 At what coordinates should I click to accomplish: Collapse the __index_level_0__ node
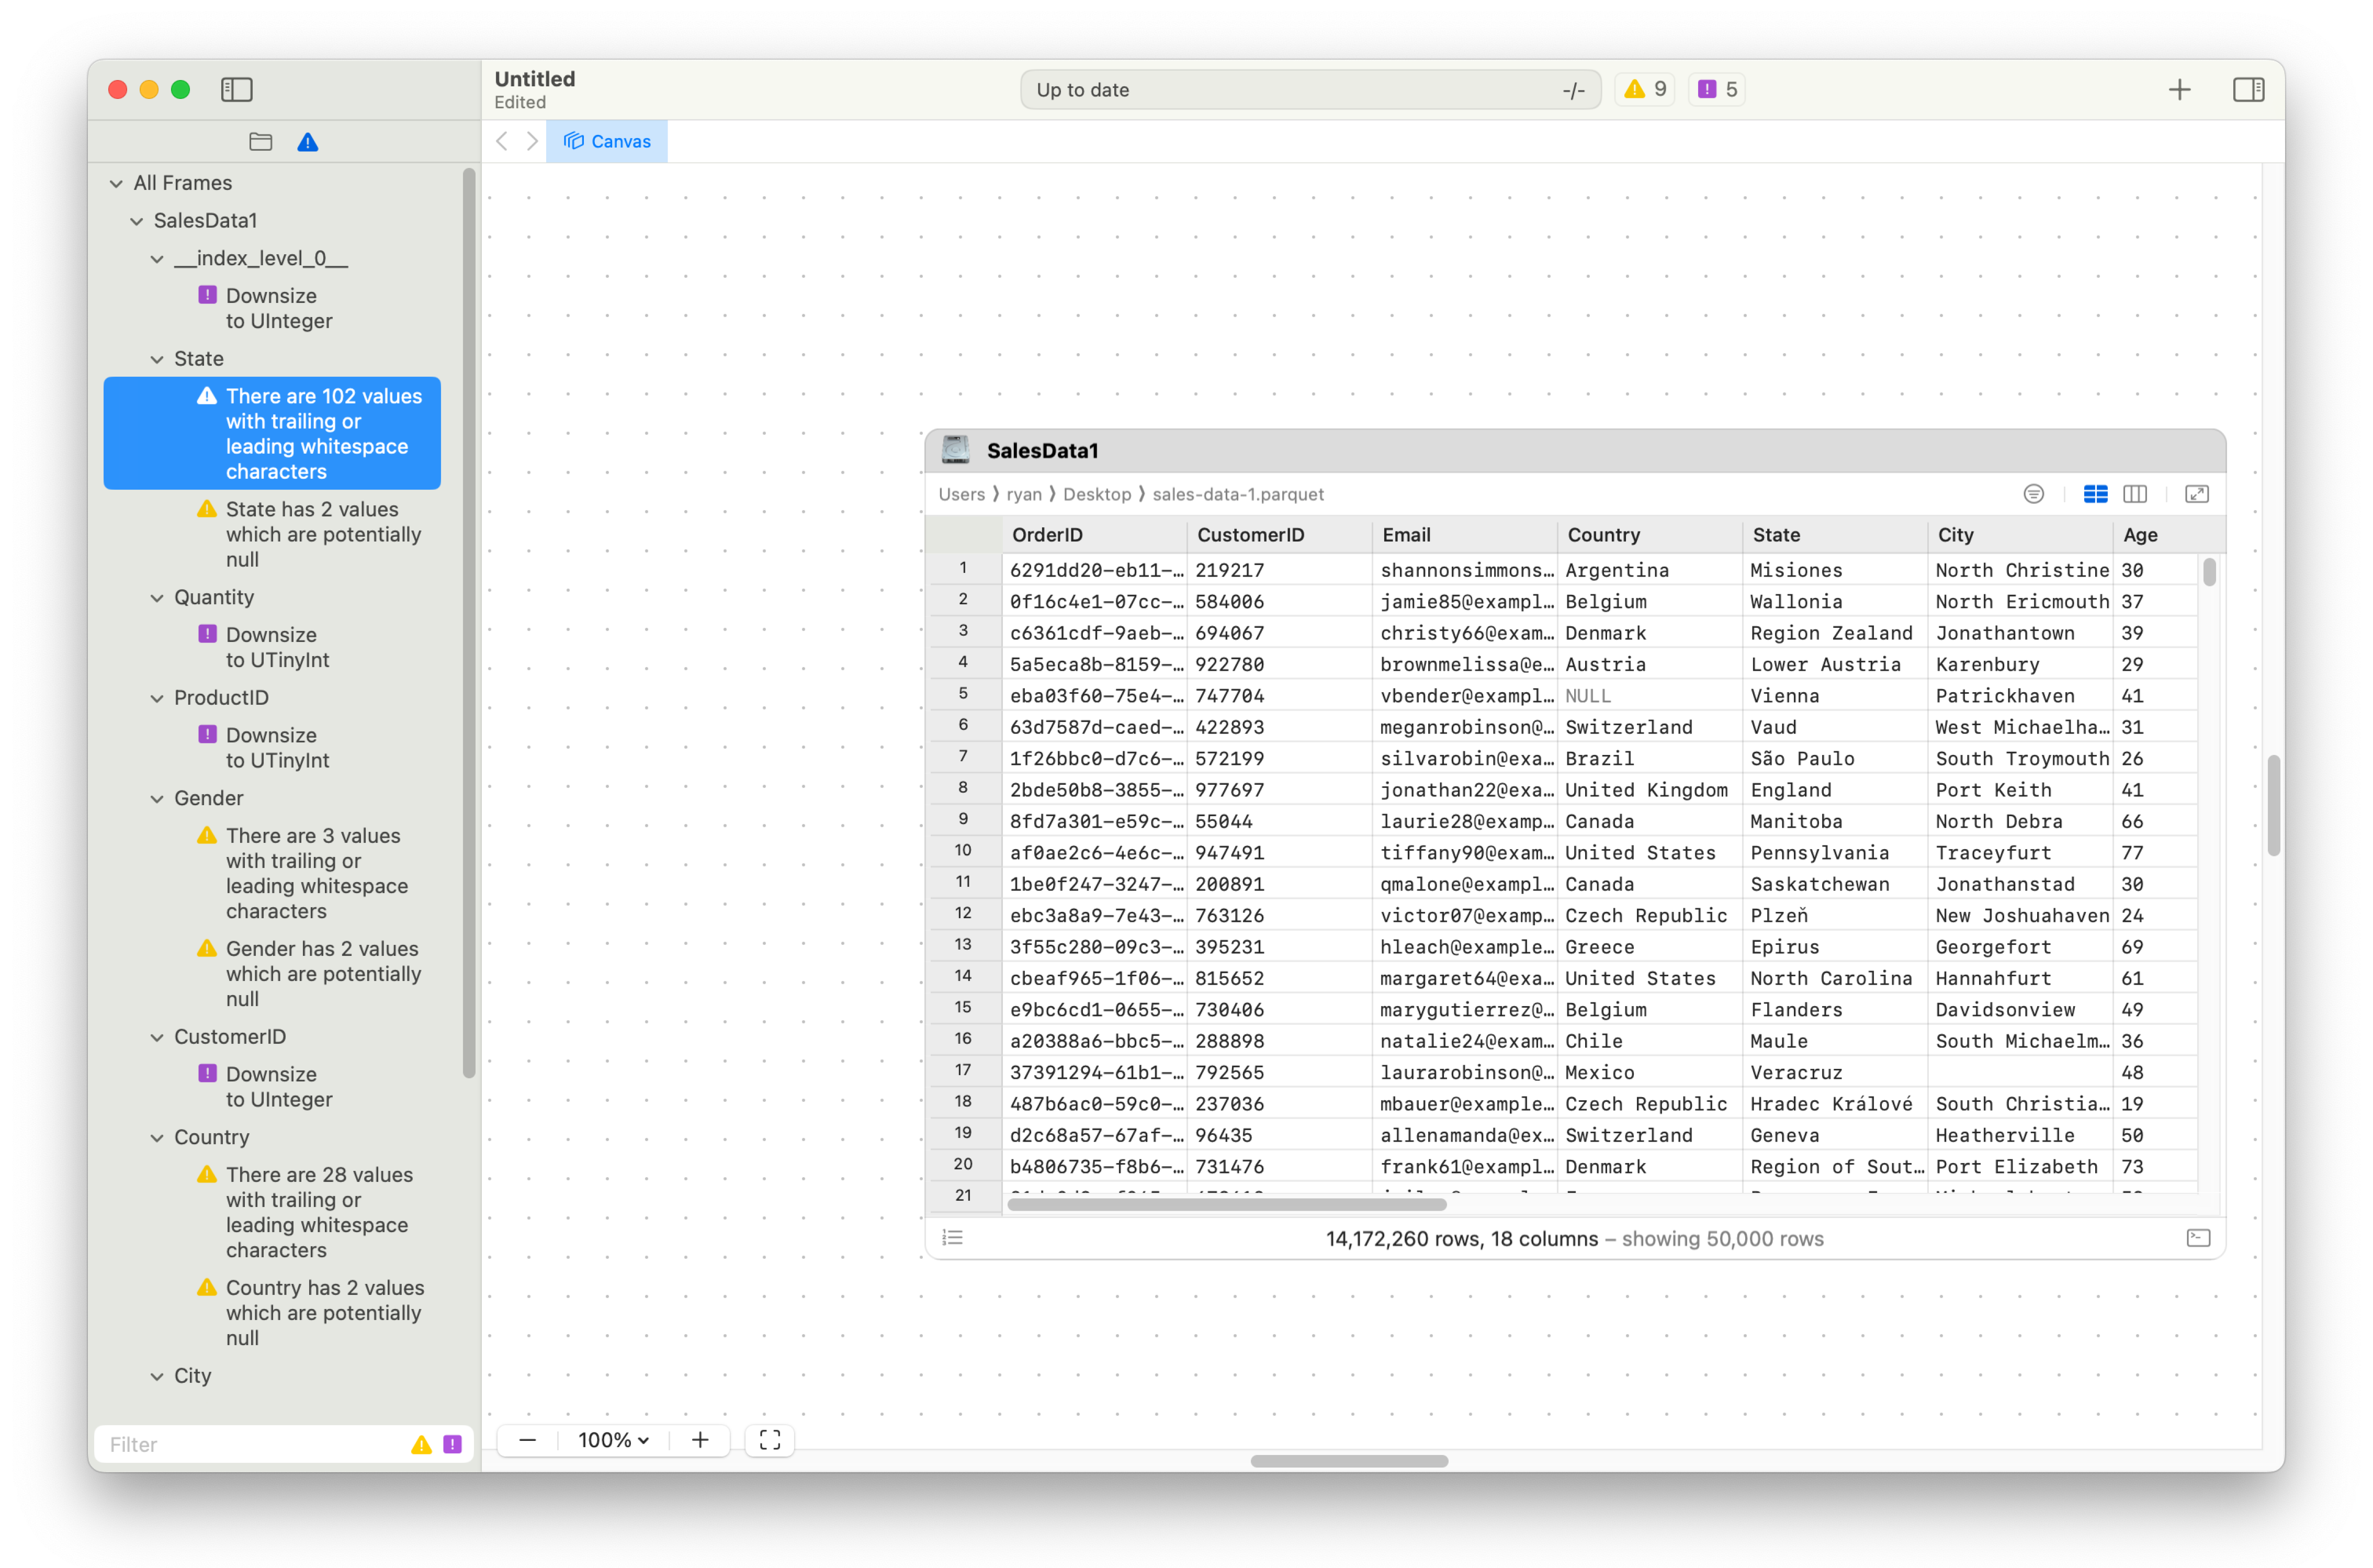pyautogui.click(x=157, y=259)
